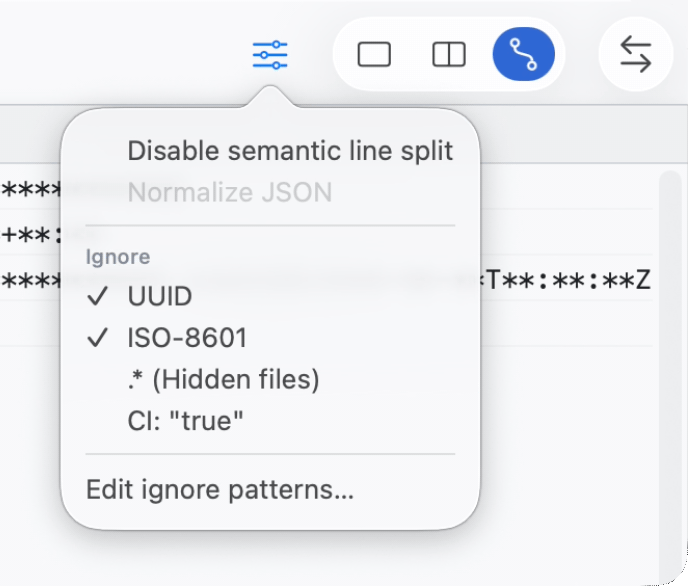Switch to single pane view
Viewport: 688px width, 586px height.
(x=374, y=54)
